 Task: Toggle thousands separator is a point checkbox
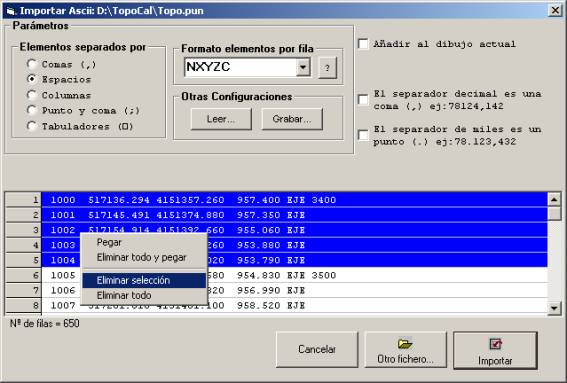click(x=363, y=135)
